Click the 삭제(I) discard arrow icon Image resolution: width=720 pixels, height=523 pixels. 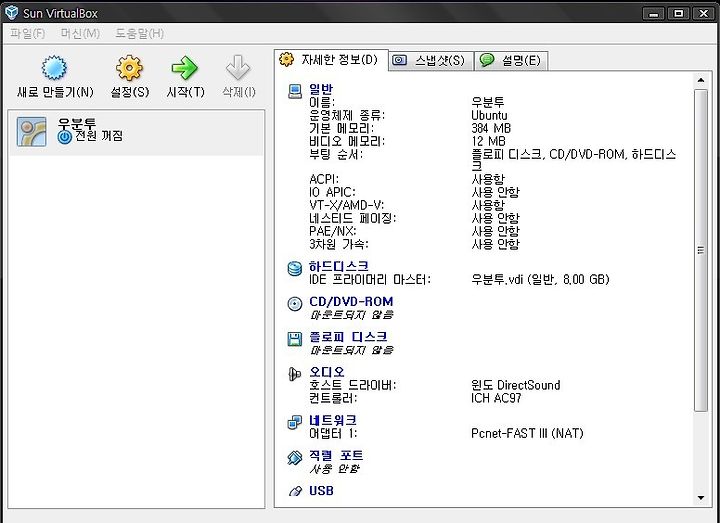pos(238,68)
